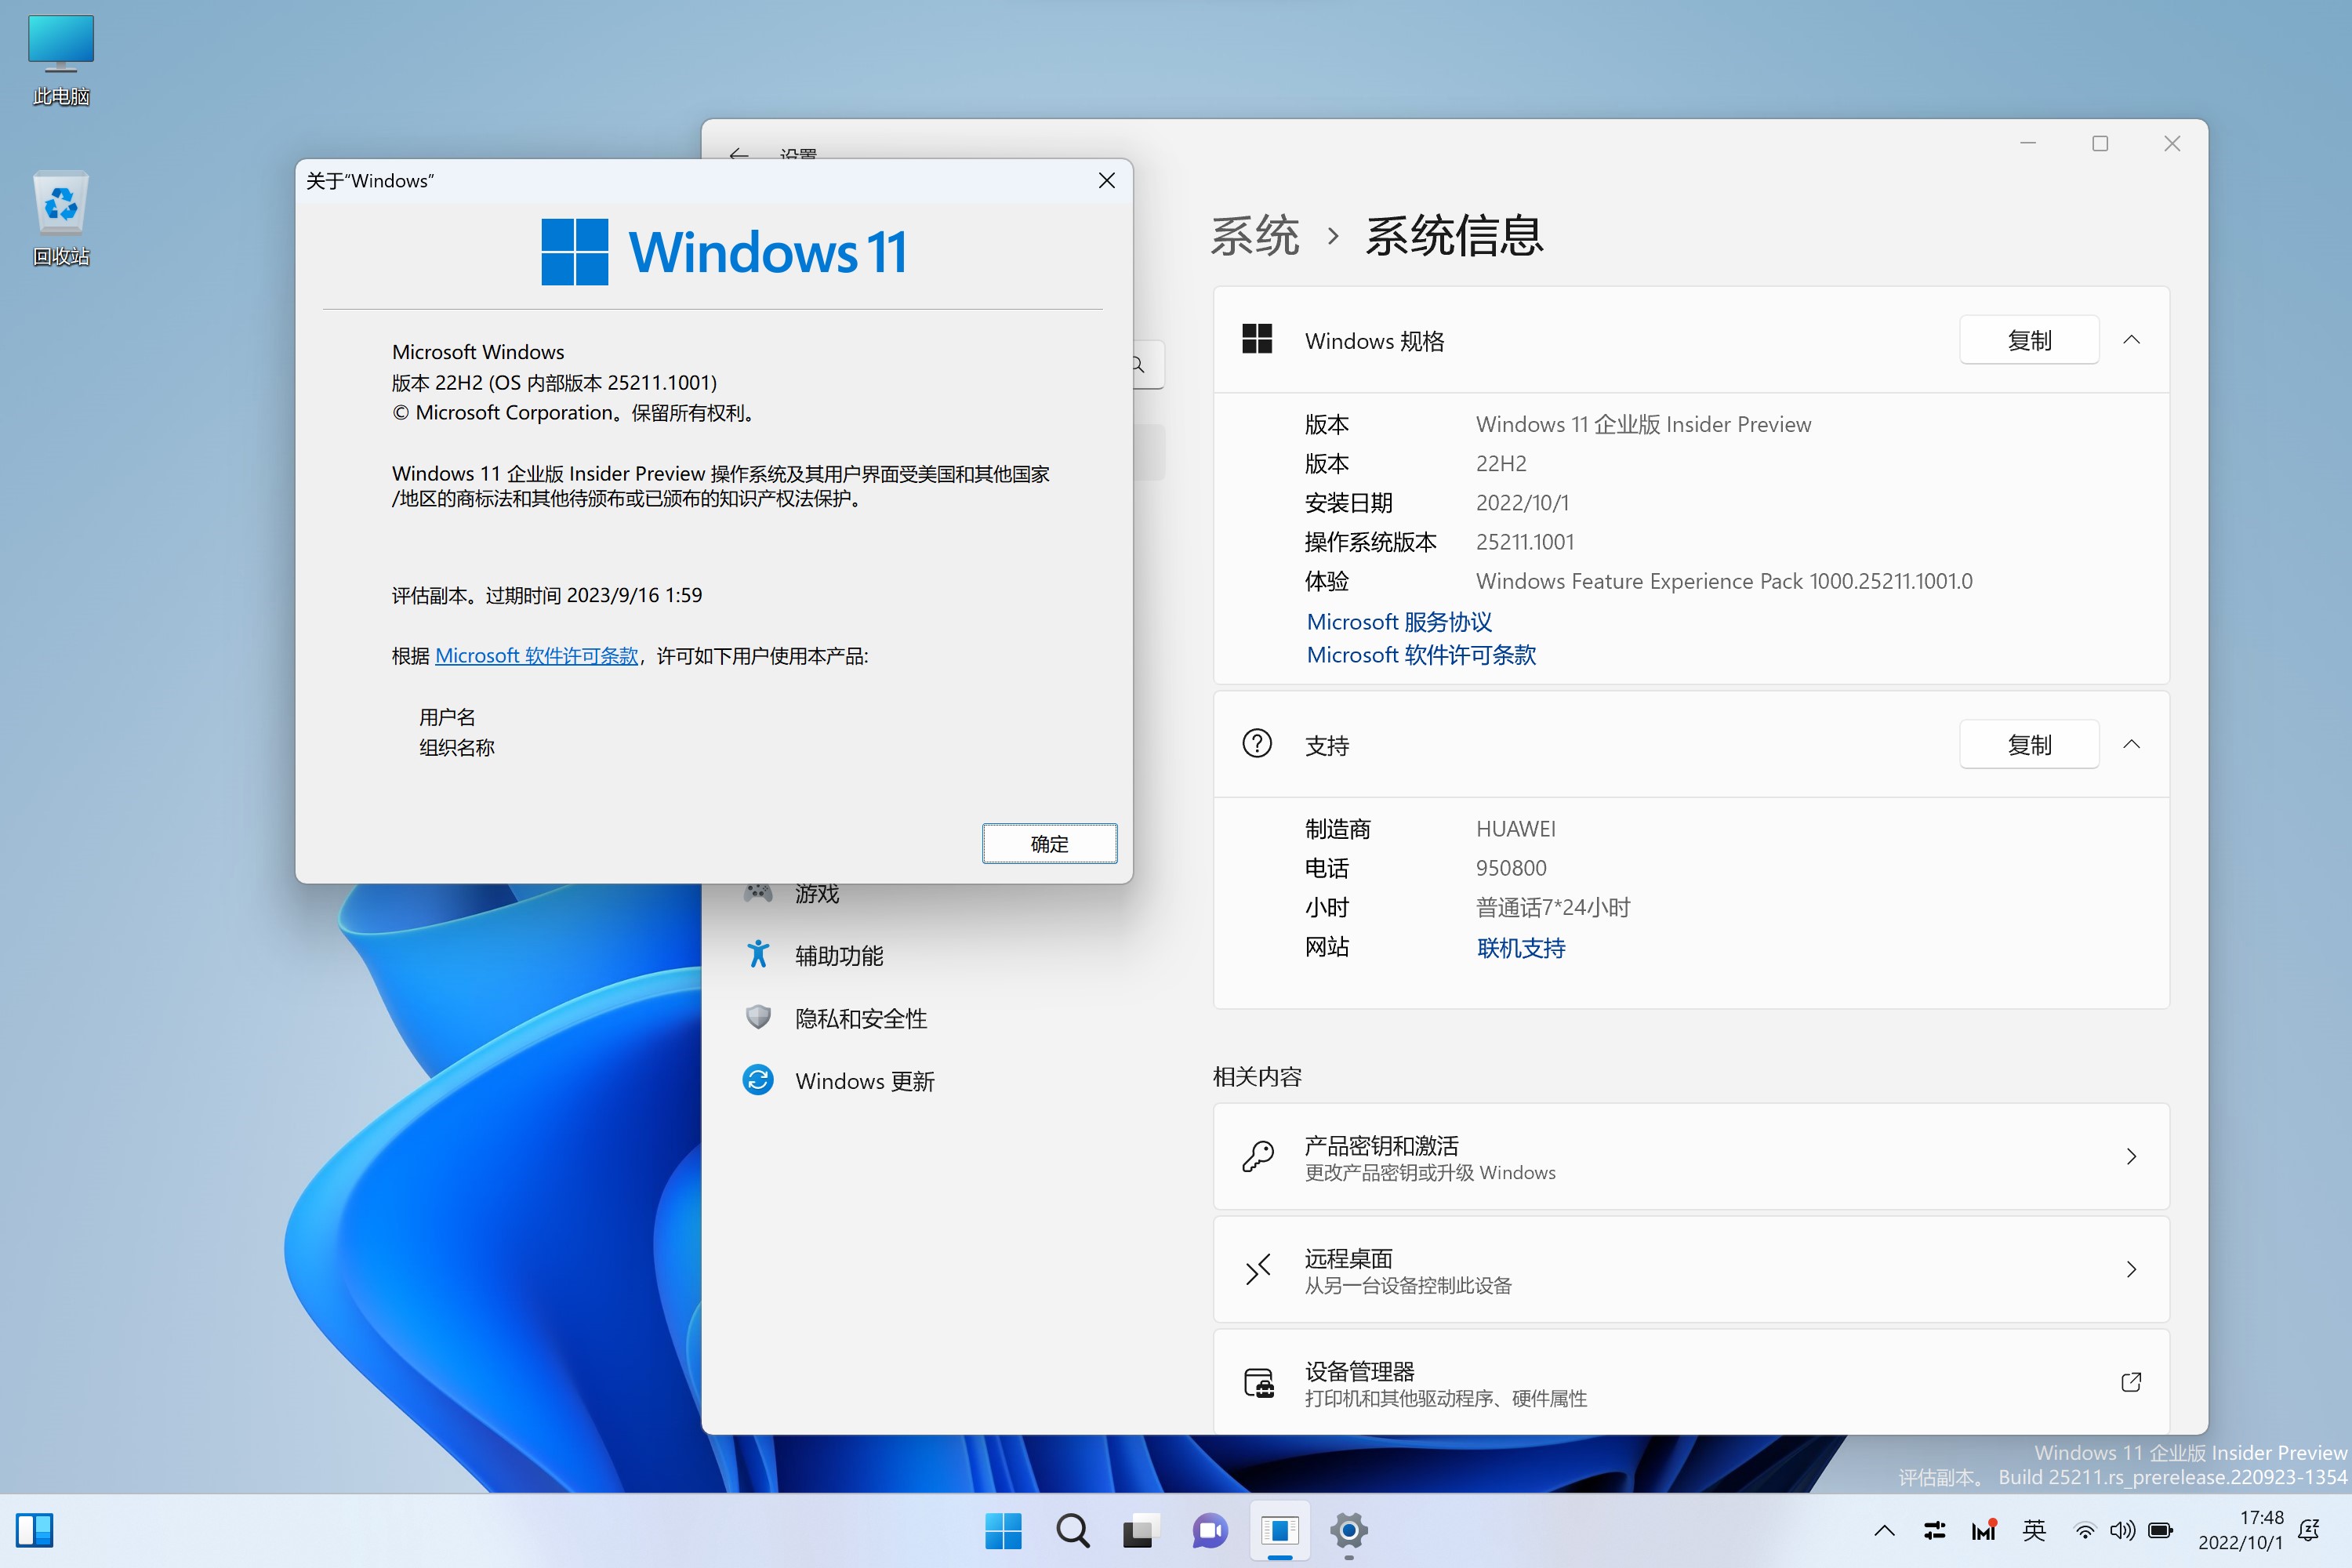Click the 远程桌面 chevron arrow
The image size is (2352, 1568).
(2131, 1269)
